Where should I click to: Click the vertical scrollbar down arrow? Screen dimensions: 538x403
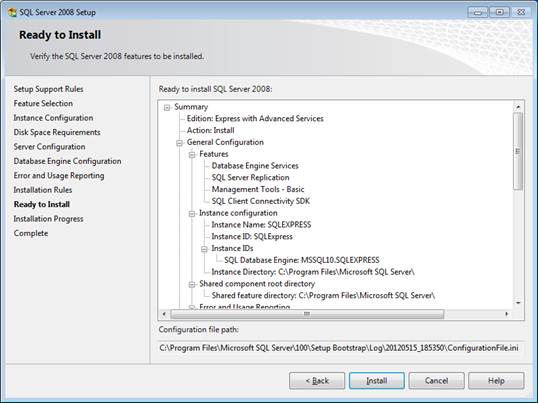tap(518, 303)
